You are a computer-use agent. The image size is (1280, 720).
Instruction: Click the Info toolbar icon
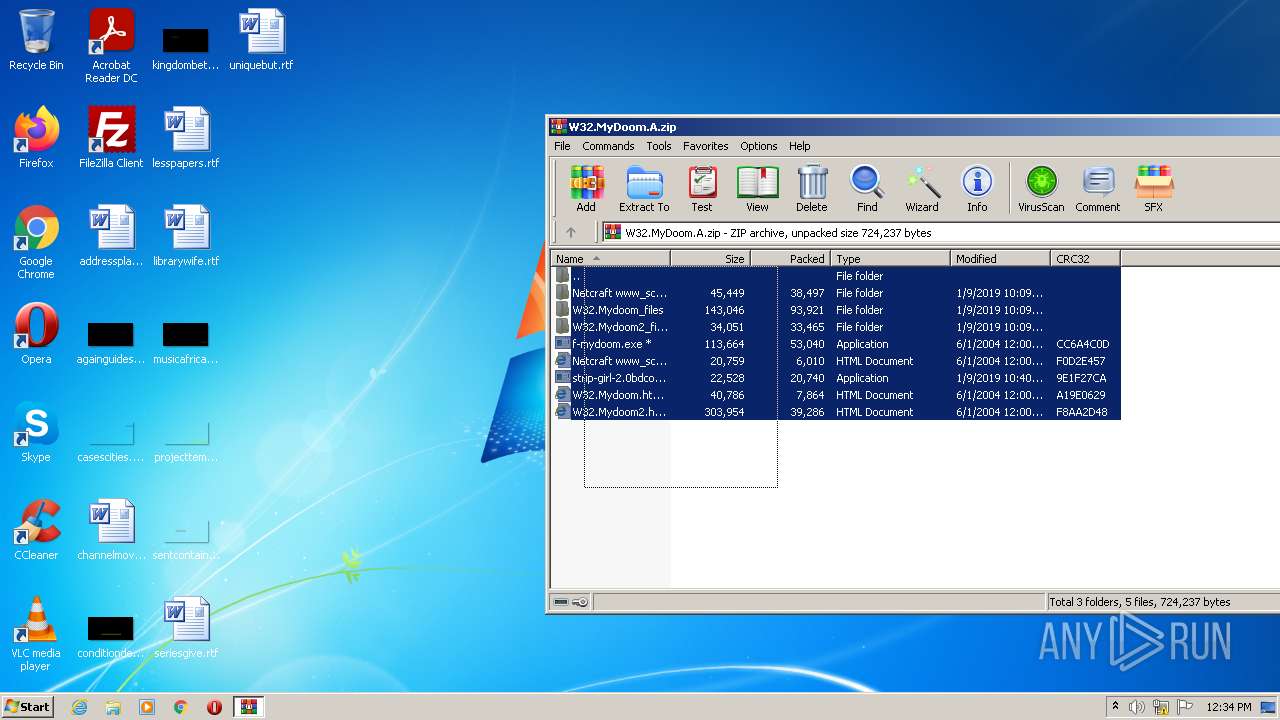click(x=977, y=189)
